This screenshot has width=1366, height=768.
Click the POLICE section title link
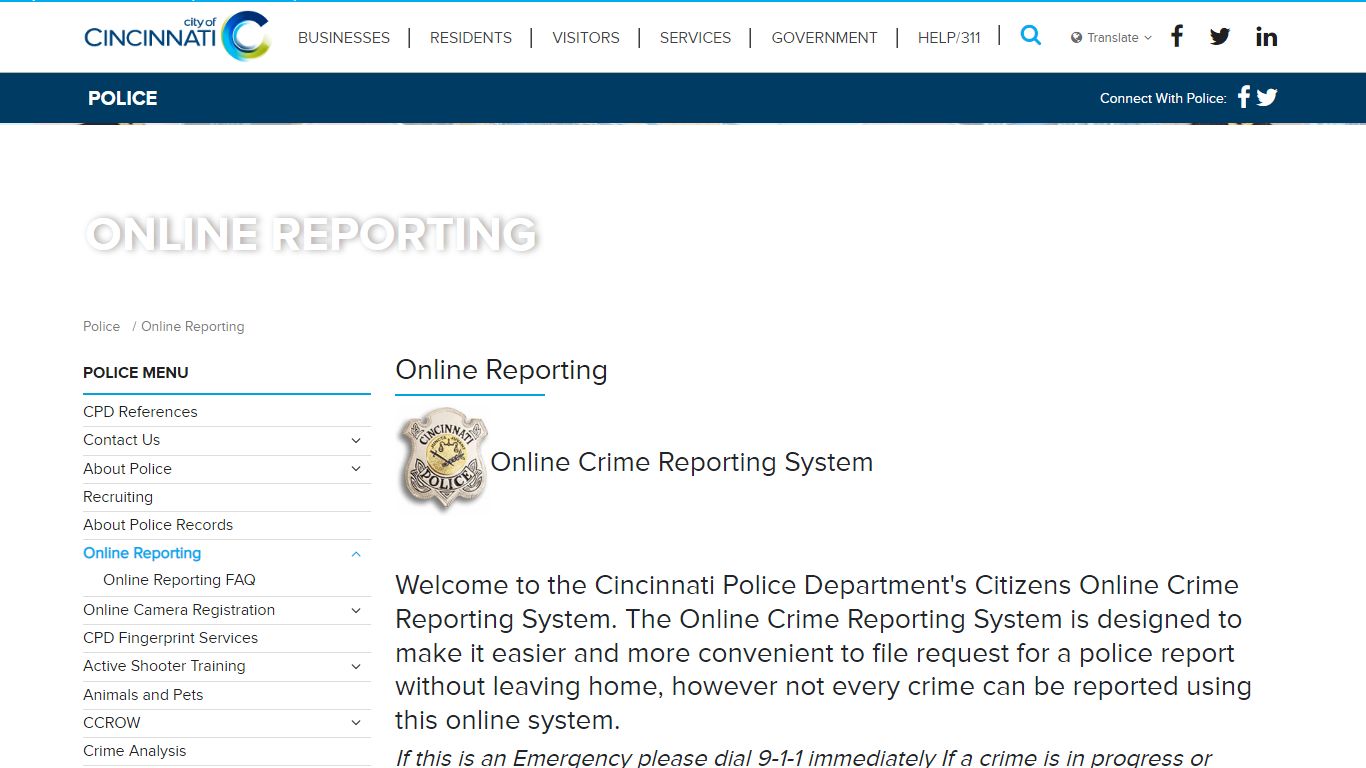(122, 98)
